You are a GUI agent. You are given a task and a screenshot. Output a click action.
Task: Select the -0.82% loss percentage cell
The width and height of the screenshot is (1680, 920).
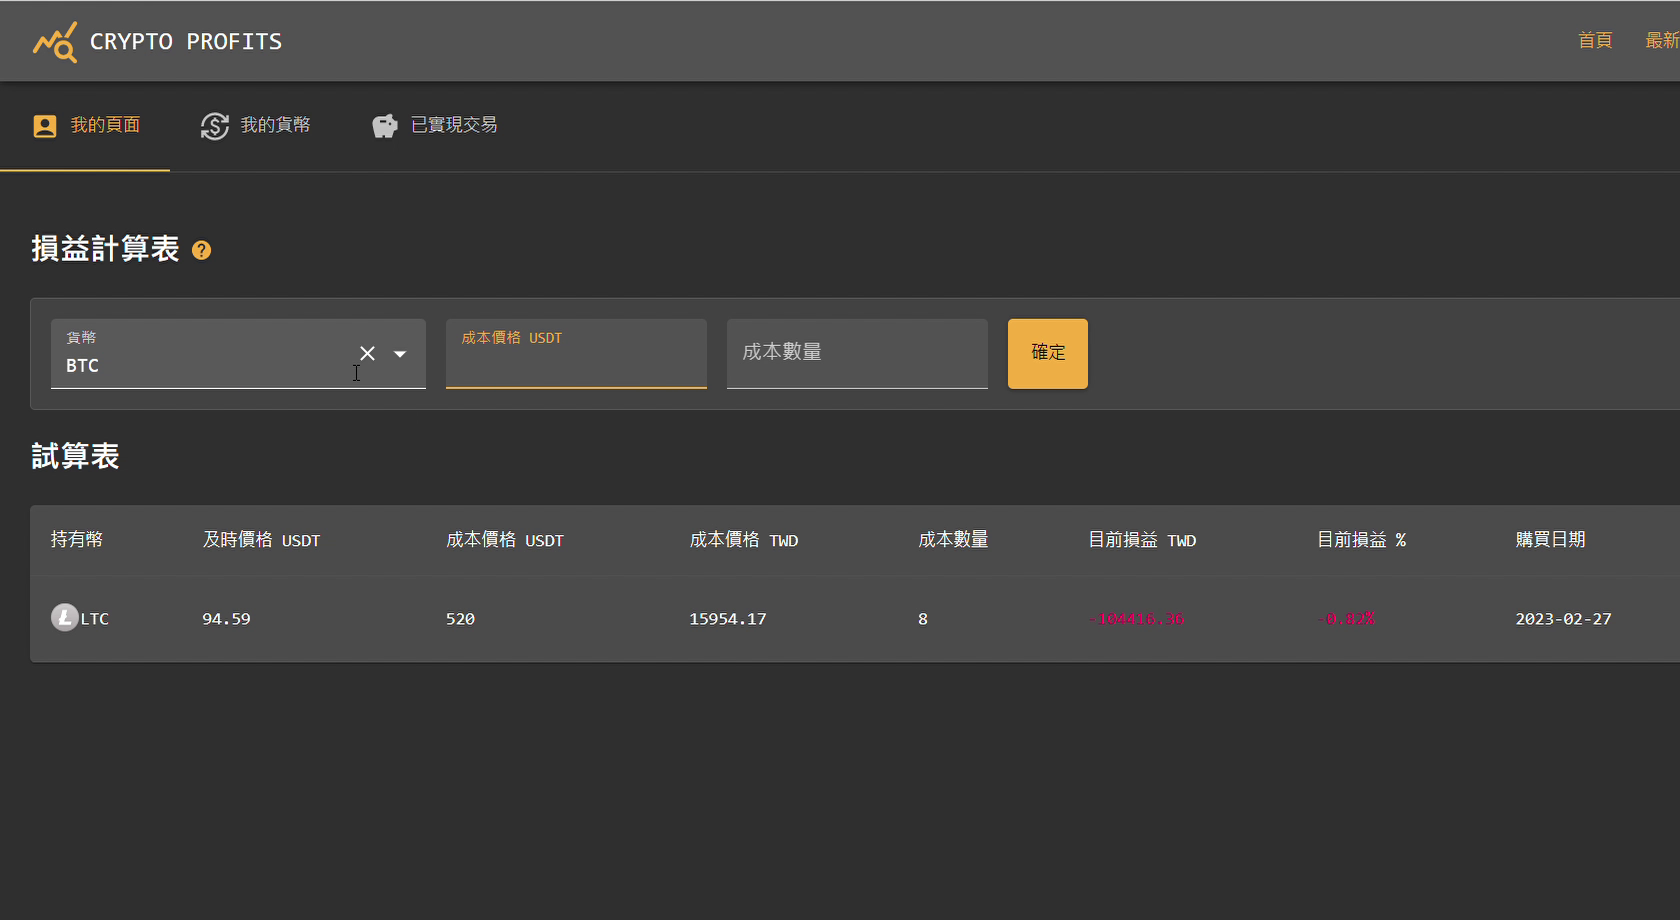coord(1345,619)
